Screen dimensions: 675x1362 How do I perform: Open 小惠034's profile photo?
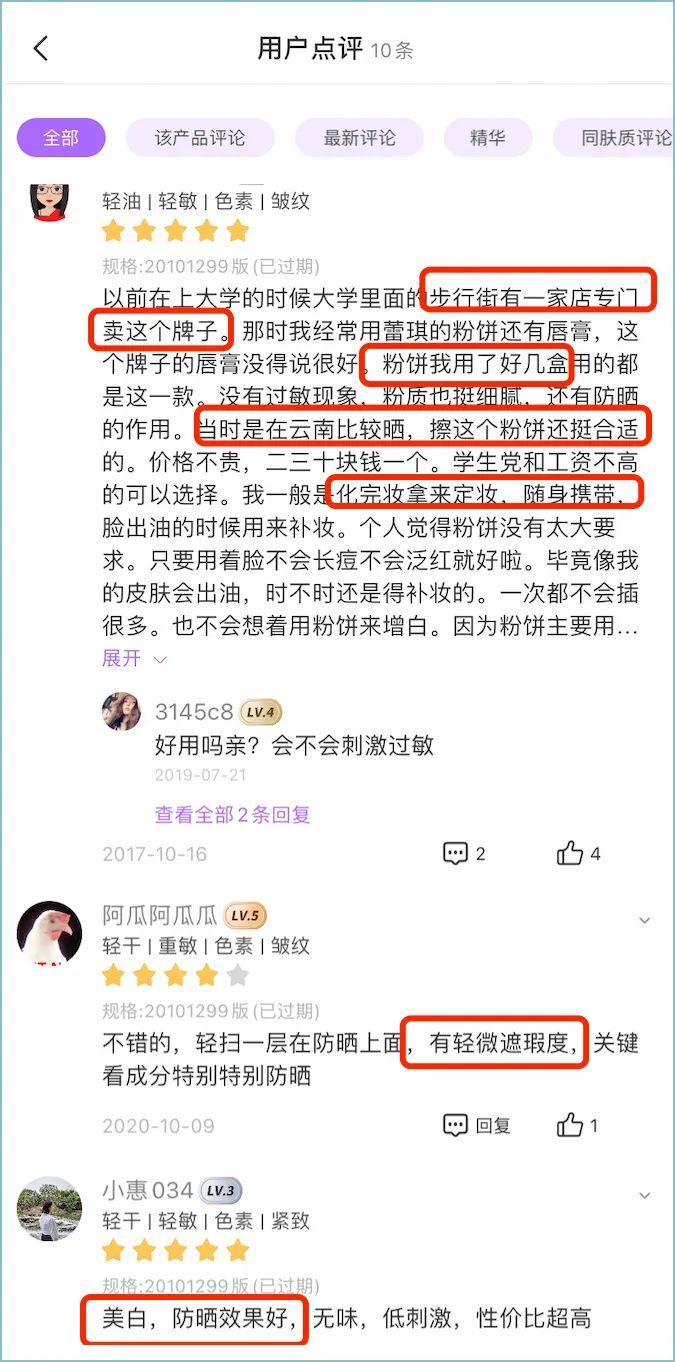pos(49,1209)
